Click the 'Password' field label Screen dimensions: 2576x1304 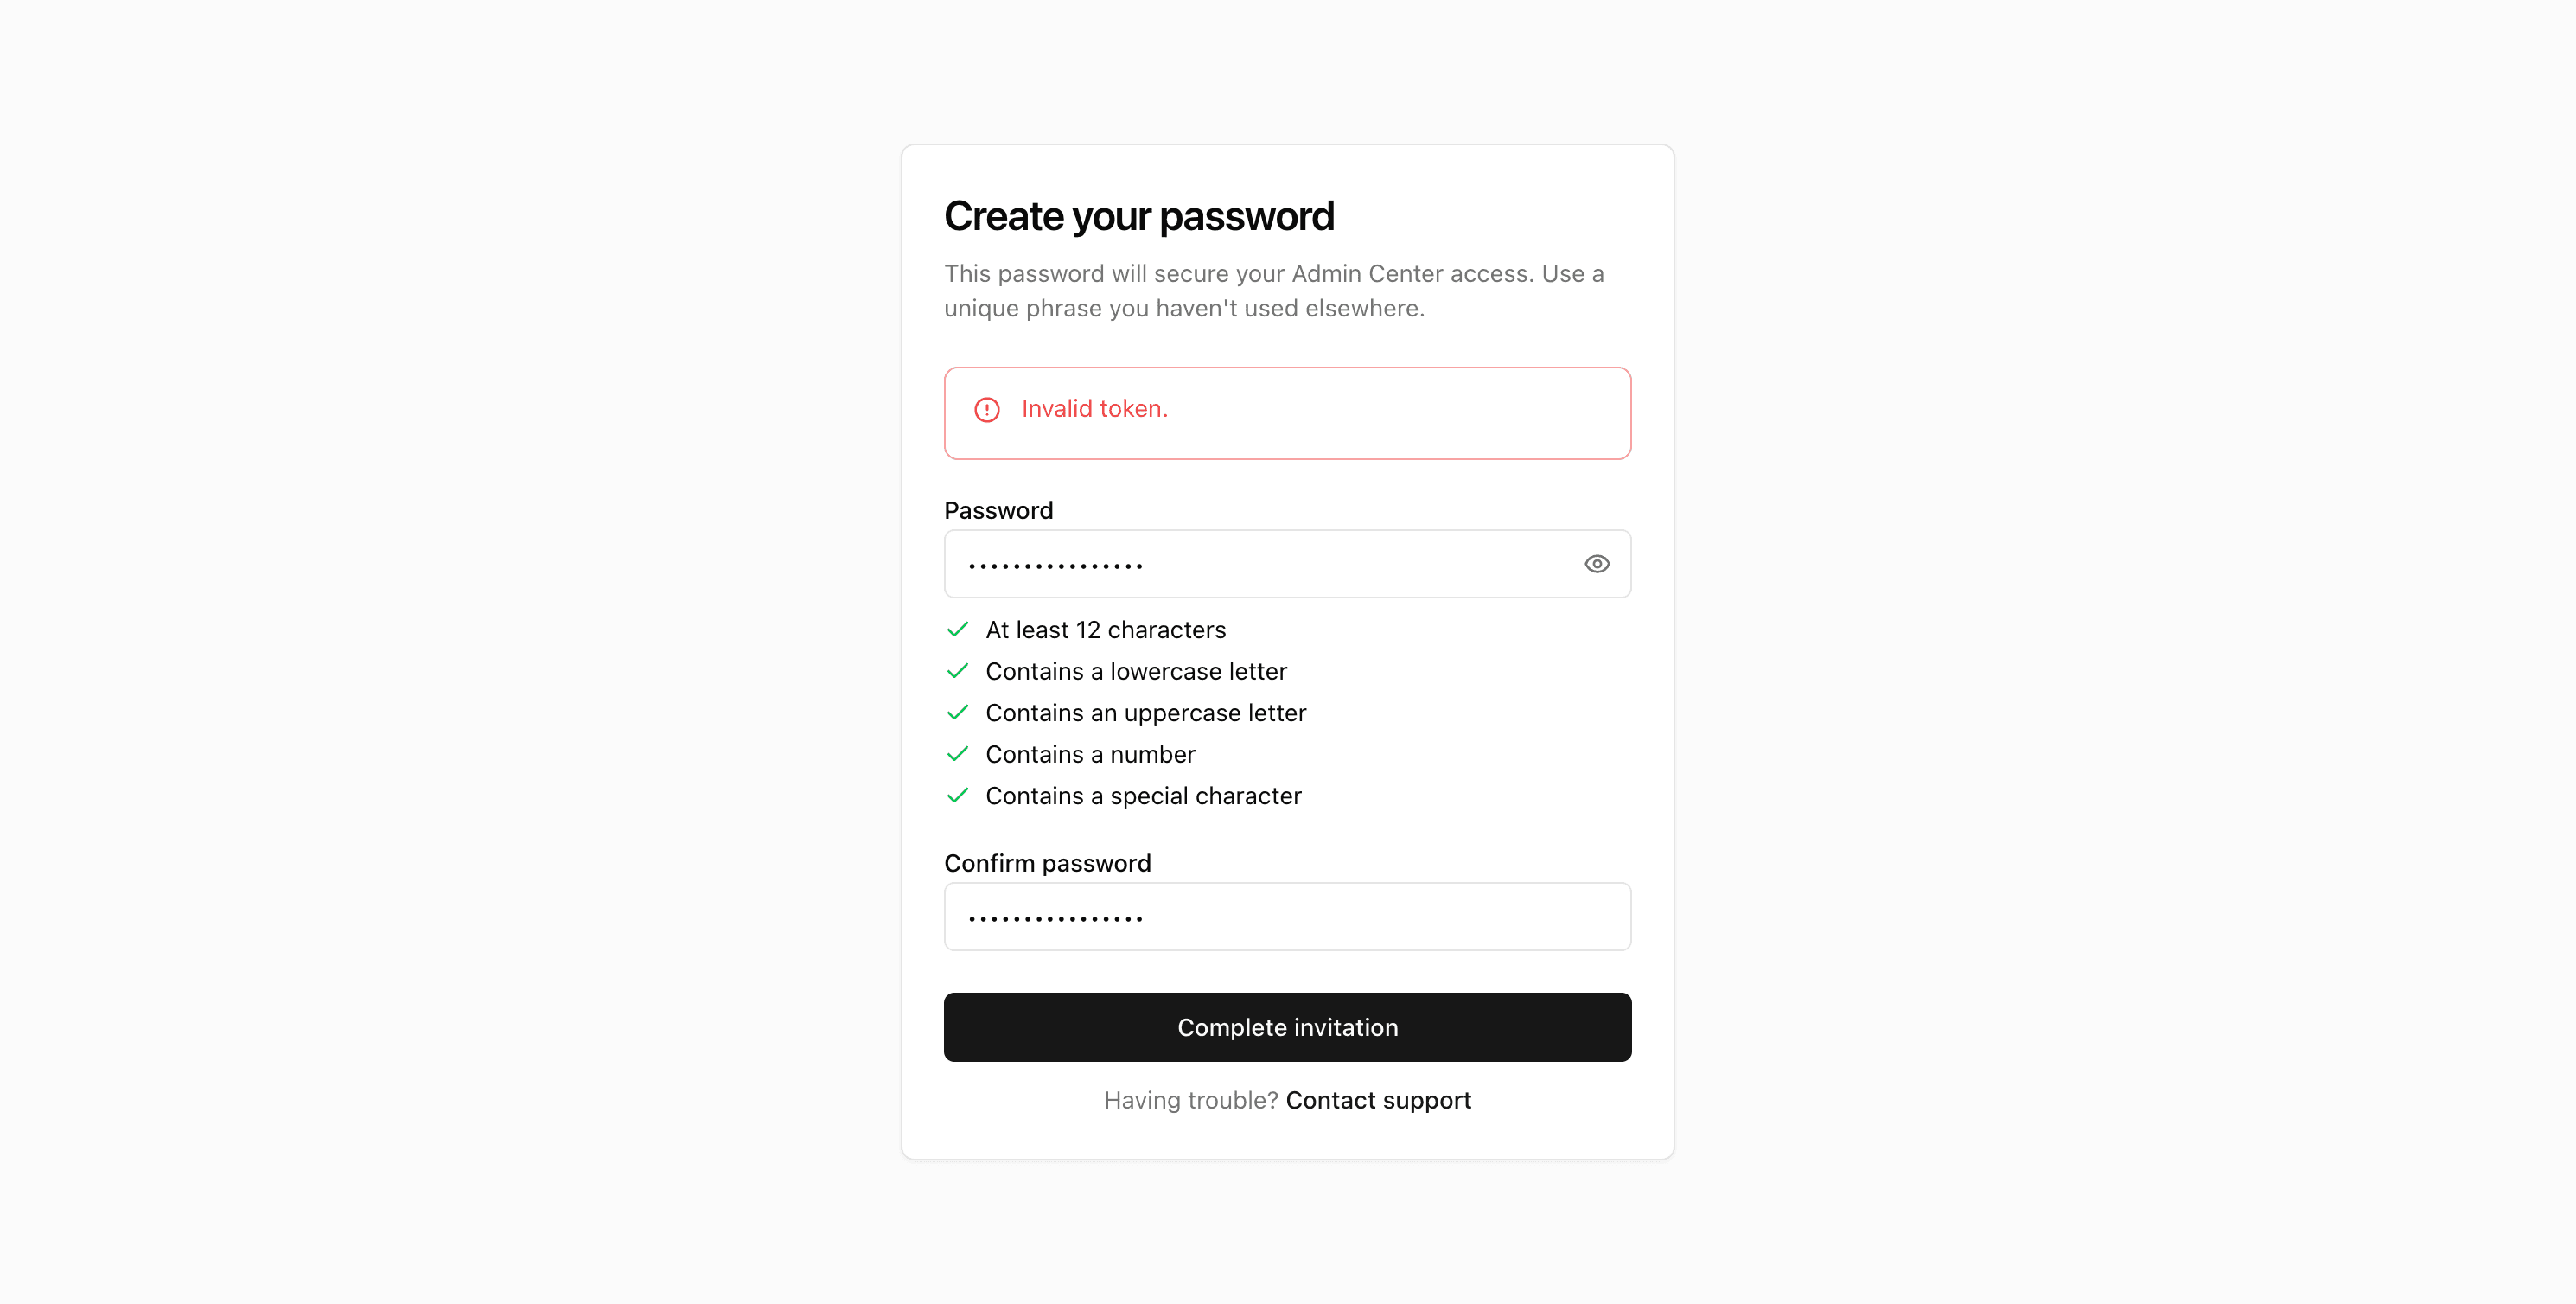point(998,510)
